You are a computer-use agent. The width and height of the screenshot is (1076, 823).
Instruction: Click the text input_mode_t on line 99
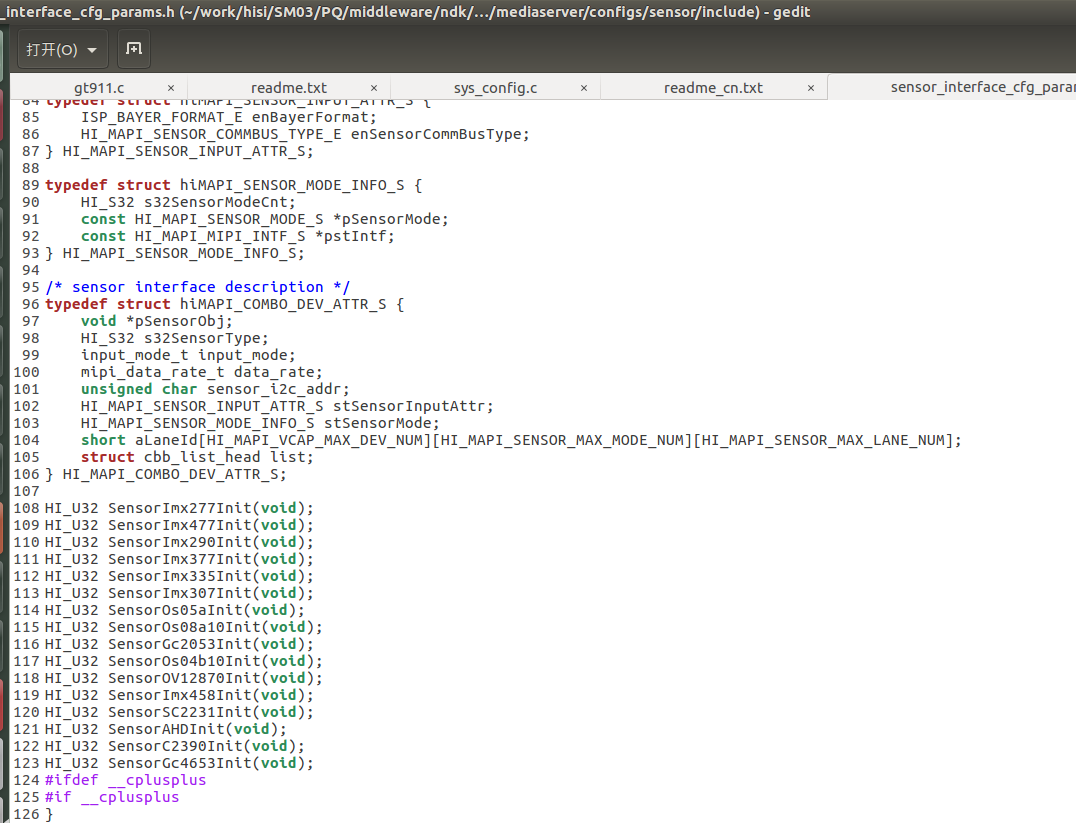point(135,355)
